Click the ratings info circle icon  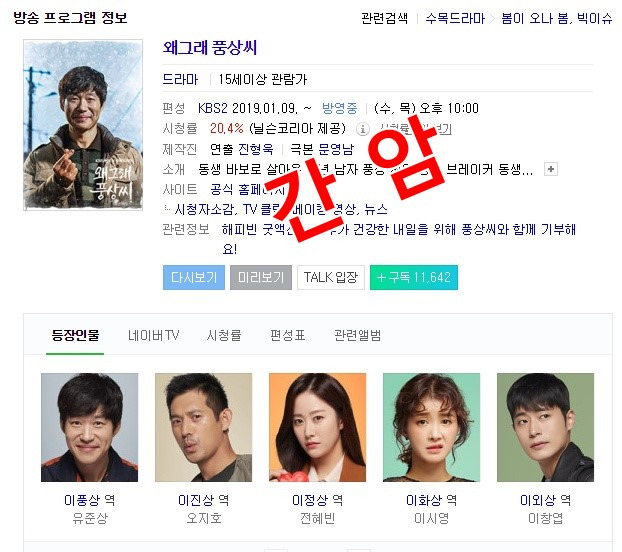pyautogui.click(x=362, y=129)
